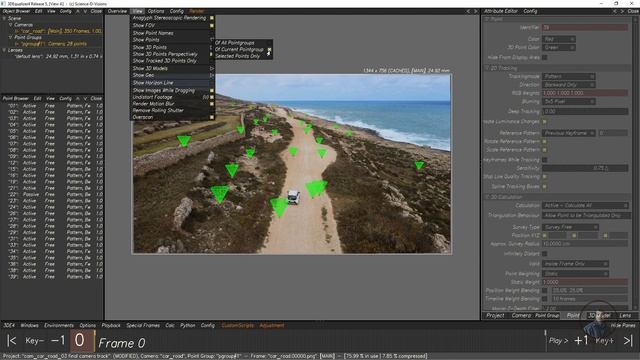Viewport: 640px width, 360px height.
Task: Switch to the Camera tab
Action: pos(521,316)
